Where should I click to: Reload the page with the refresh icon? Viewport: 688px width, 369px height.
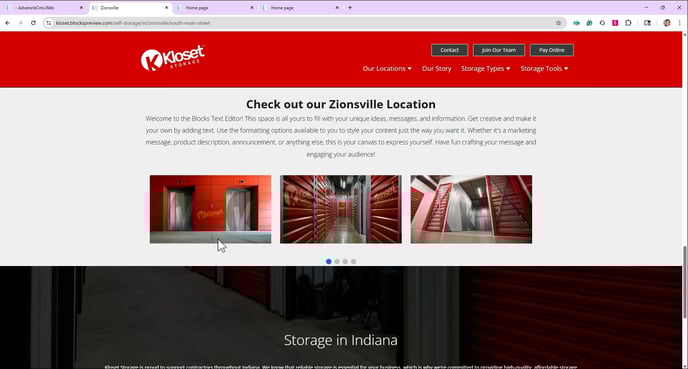(x=33, y=23)
